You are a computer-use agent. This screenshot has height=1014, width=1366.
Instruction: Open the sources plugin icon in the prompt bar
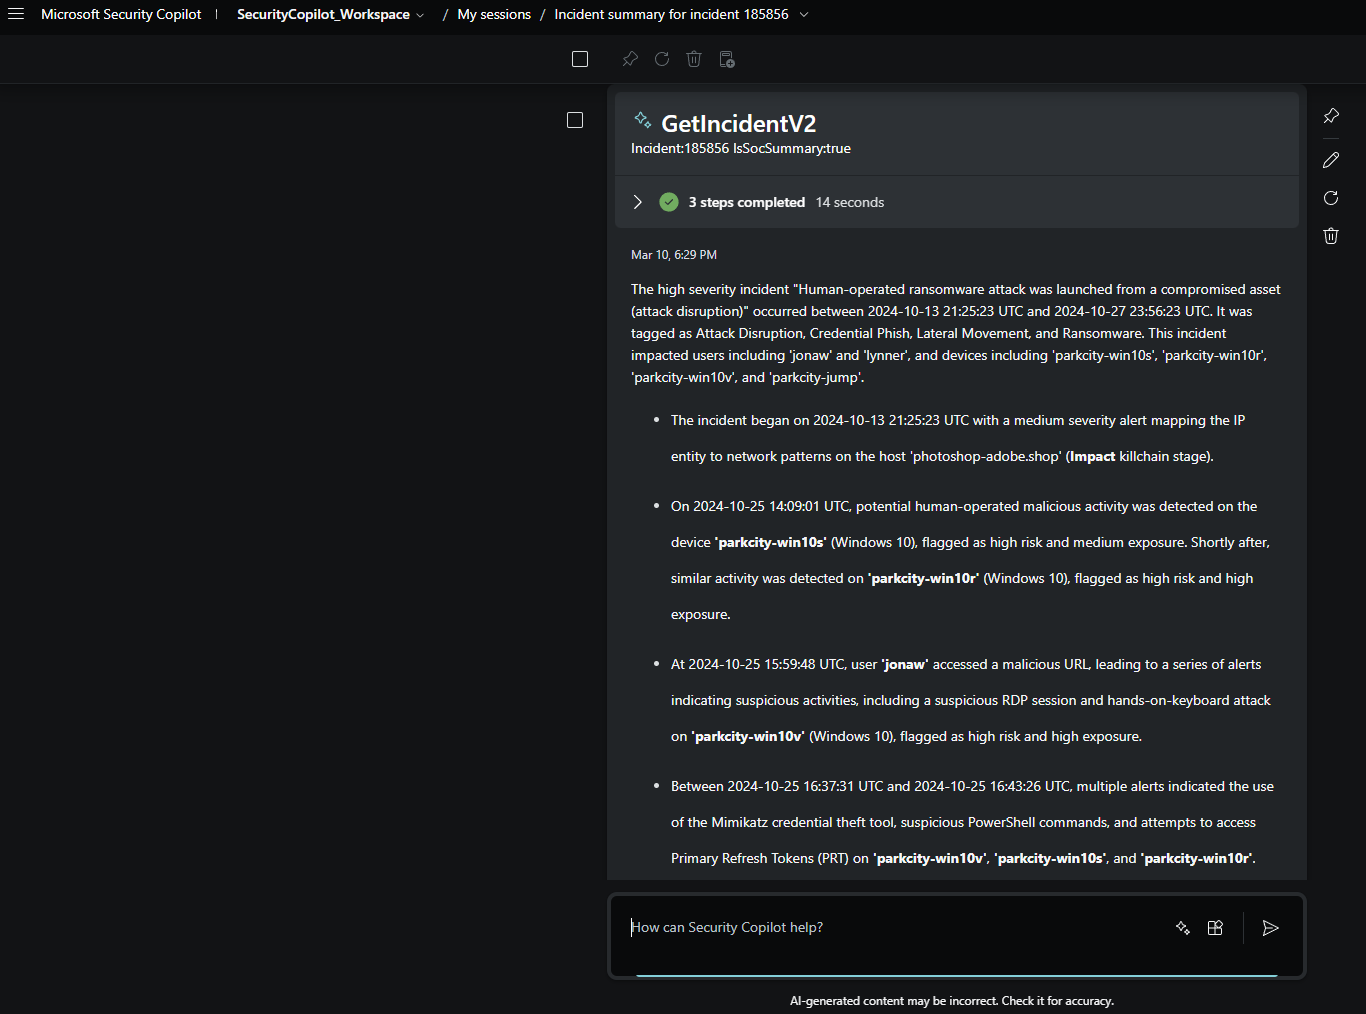point(1215,928)
